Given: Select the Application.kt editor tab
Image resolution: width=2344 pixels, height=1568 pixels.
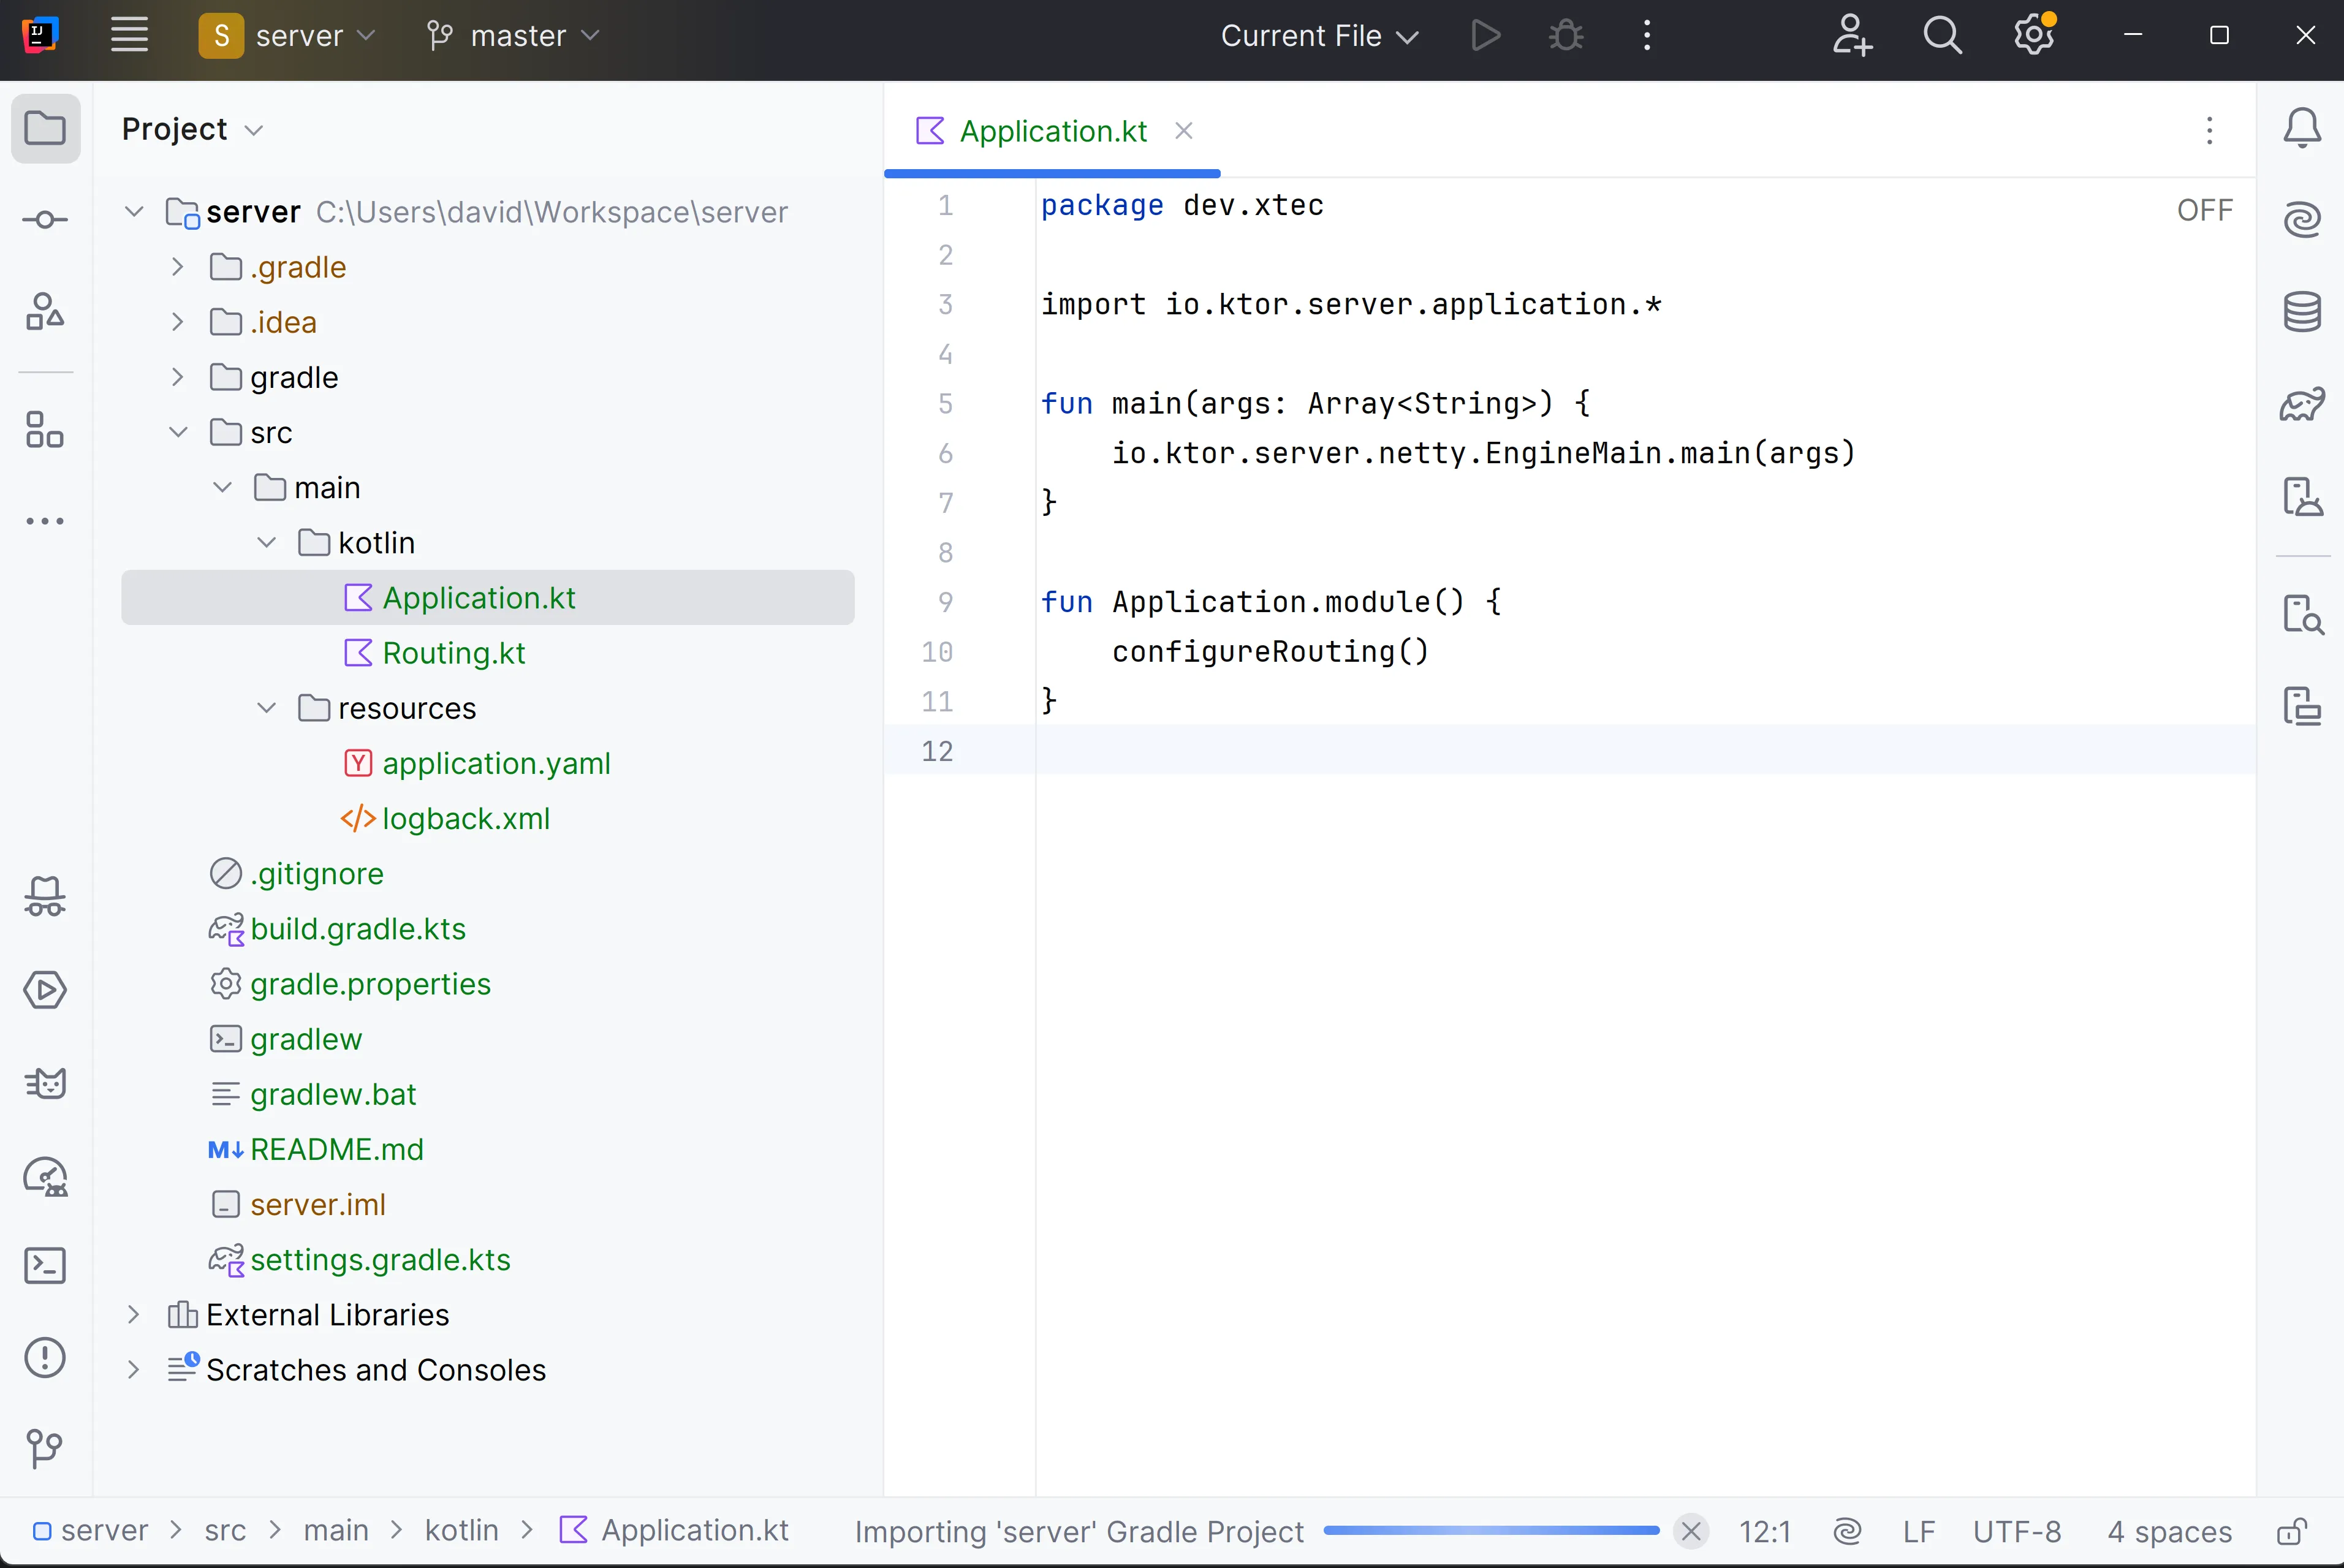Looking at the screenshot, I should coord(1052,131).
